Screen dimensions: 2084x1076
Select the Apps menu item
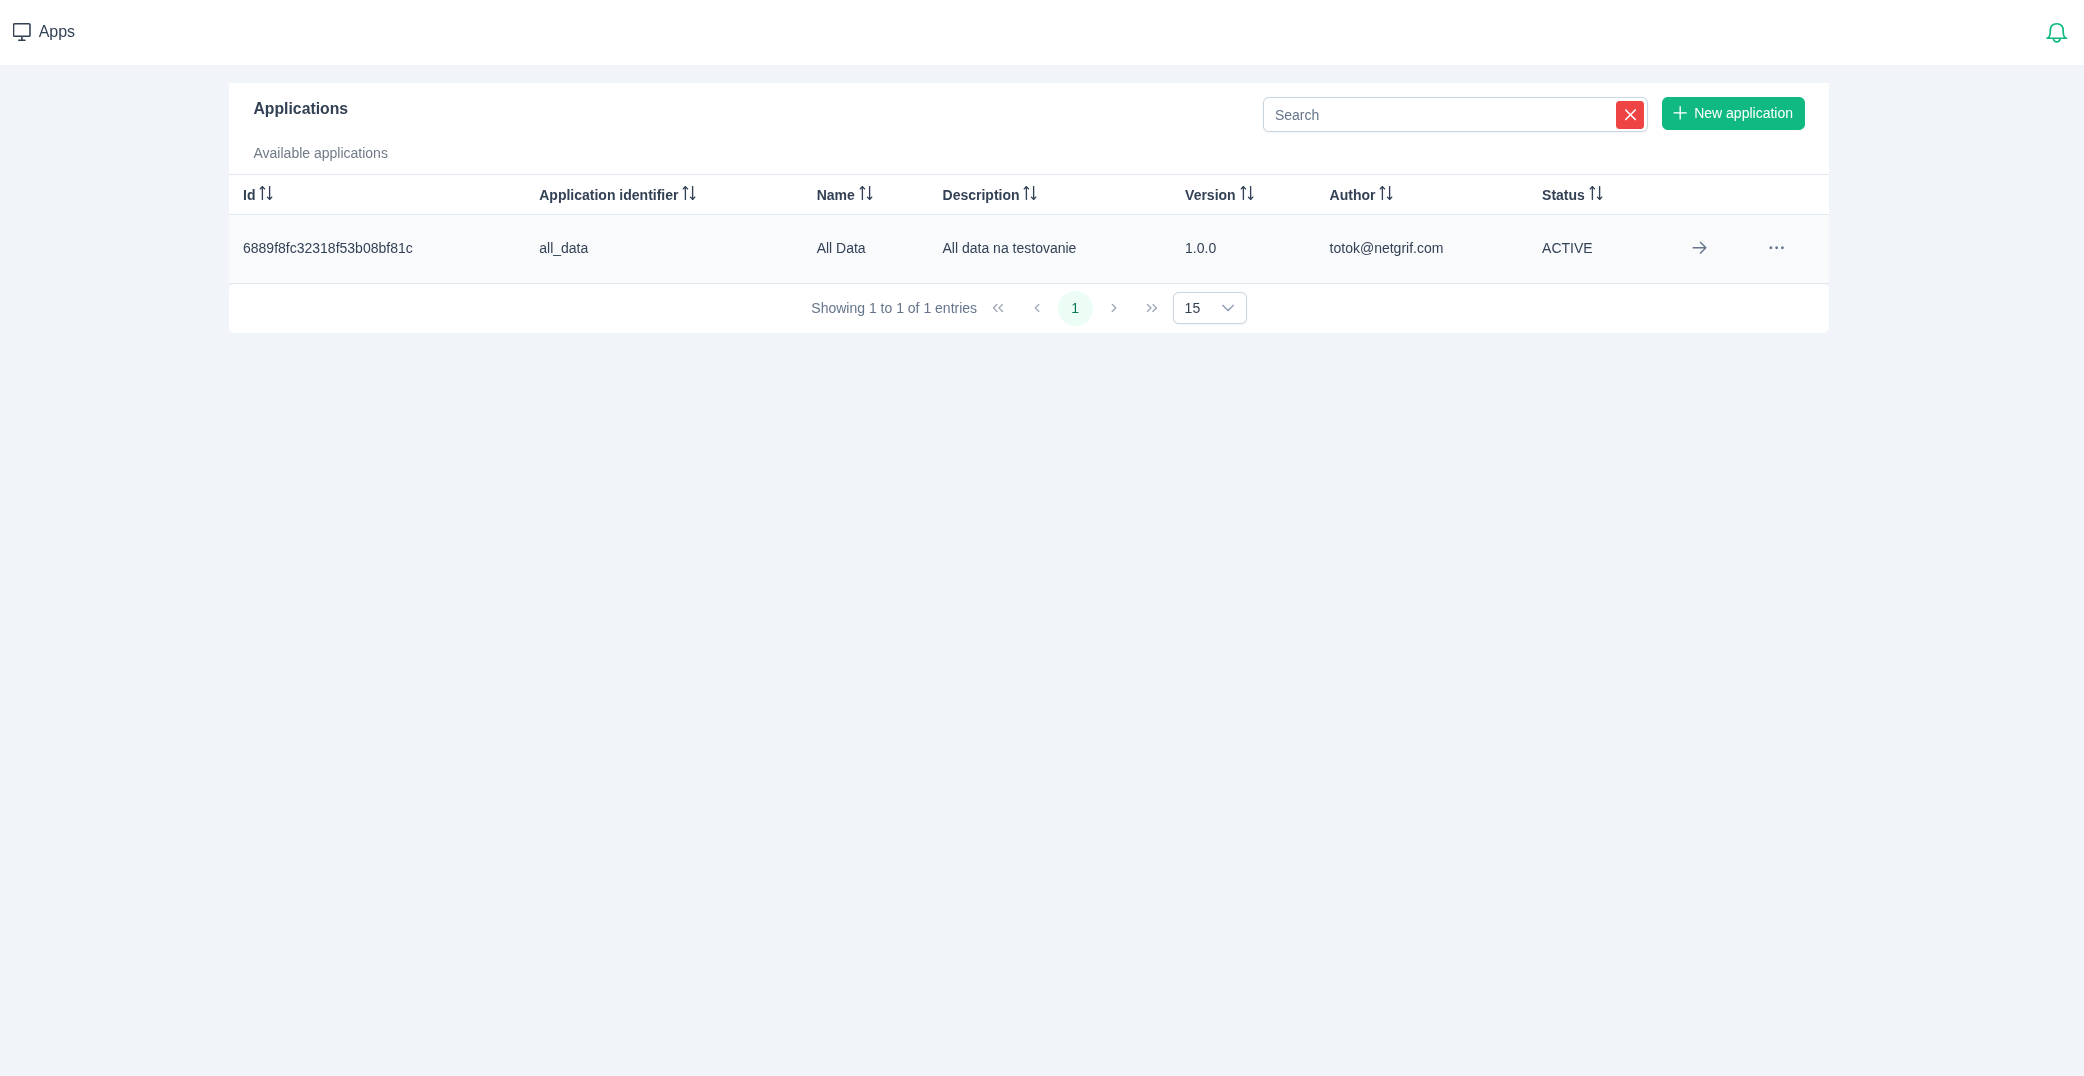click(x=44, y=31)
